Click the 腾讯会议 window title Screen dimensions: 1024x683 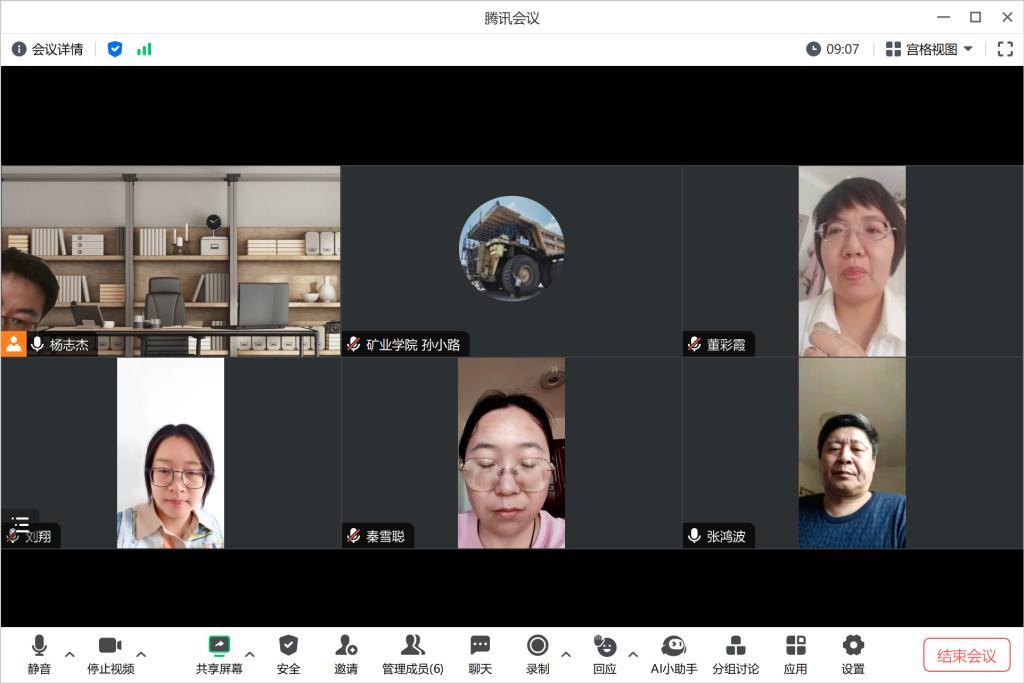(x=512, y=18)
